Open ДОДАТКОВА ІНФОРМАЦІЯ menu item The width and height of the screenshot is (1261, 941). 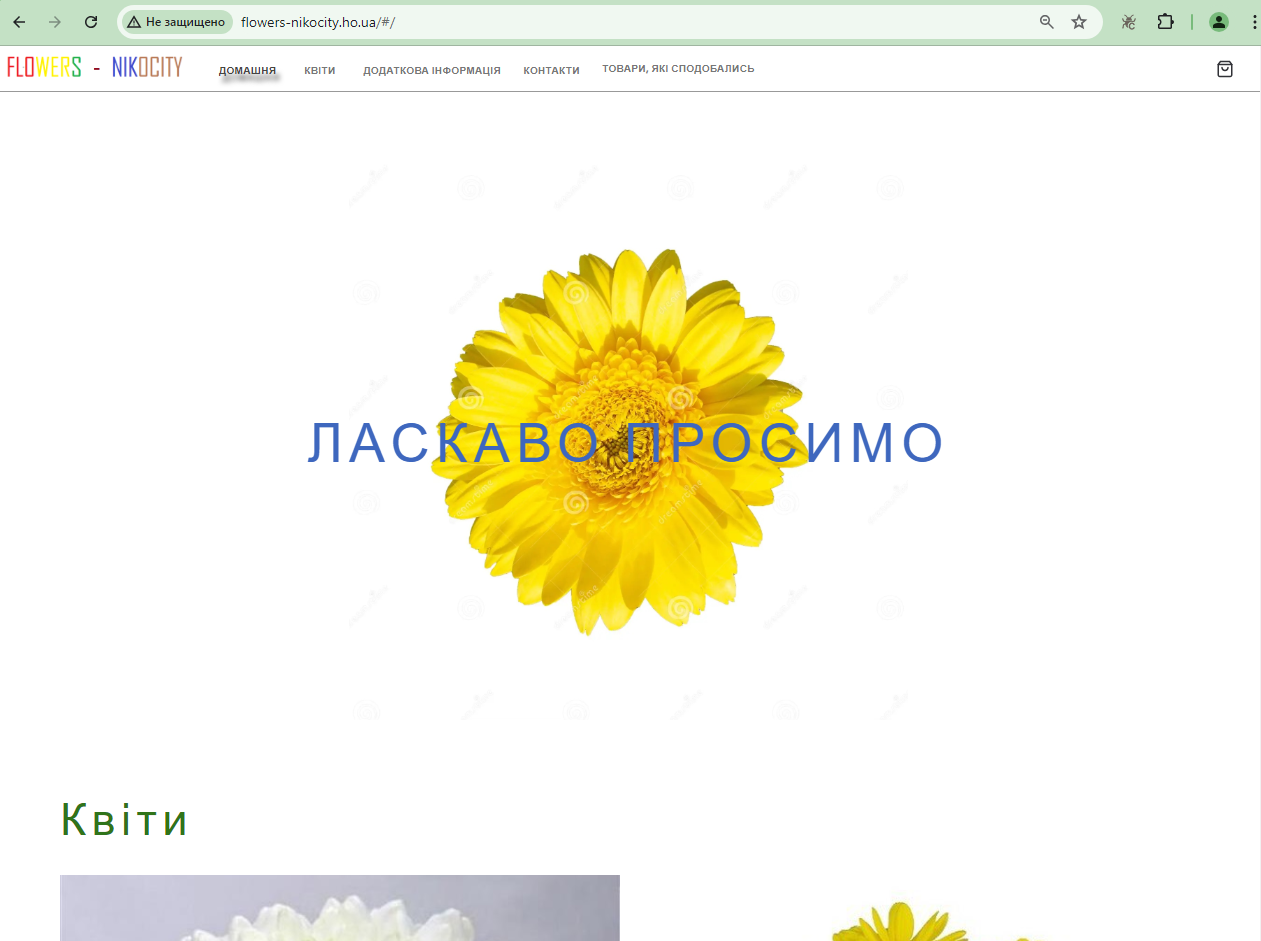pyautogui.click(x=432, y=70)
